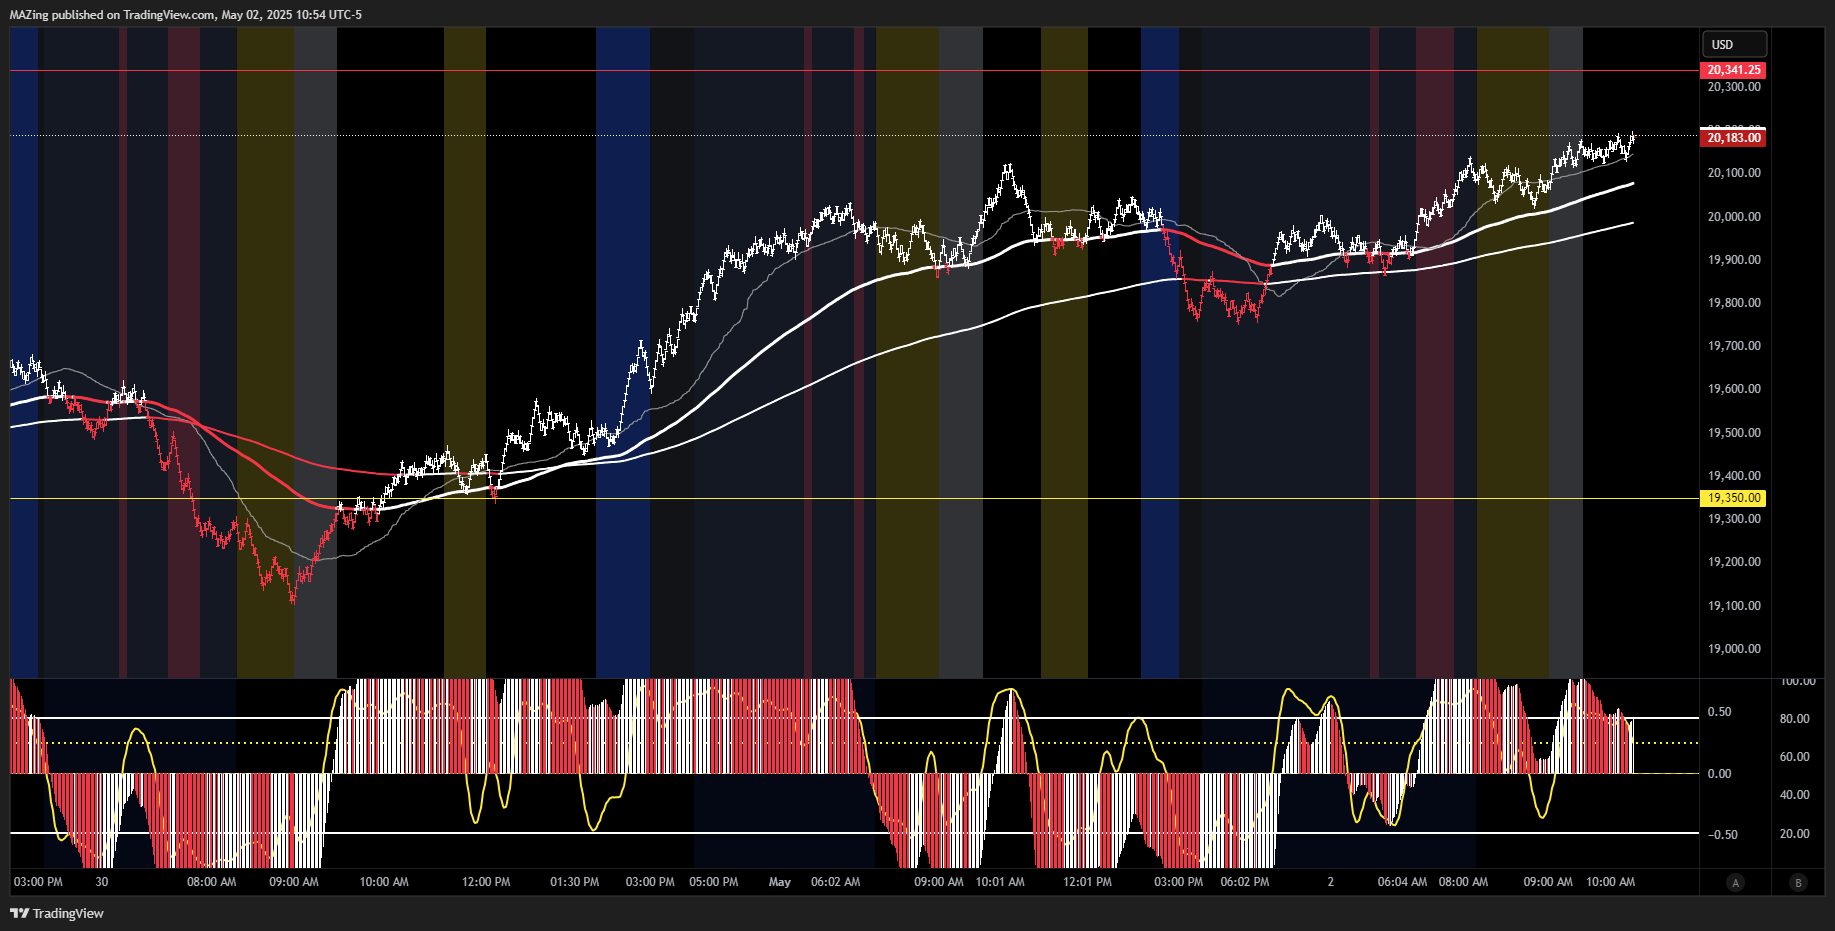Click the 19,800.00 price axis value
The width and height of the screenshot is (1835, 931).
tap(1734, 303)
